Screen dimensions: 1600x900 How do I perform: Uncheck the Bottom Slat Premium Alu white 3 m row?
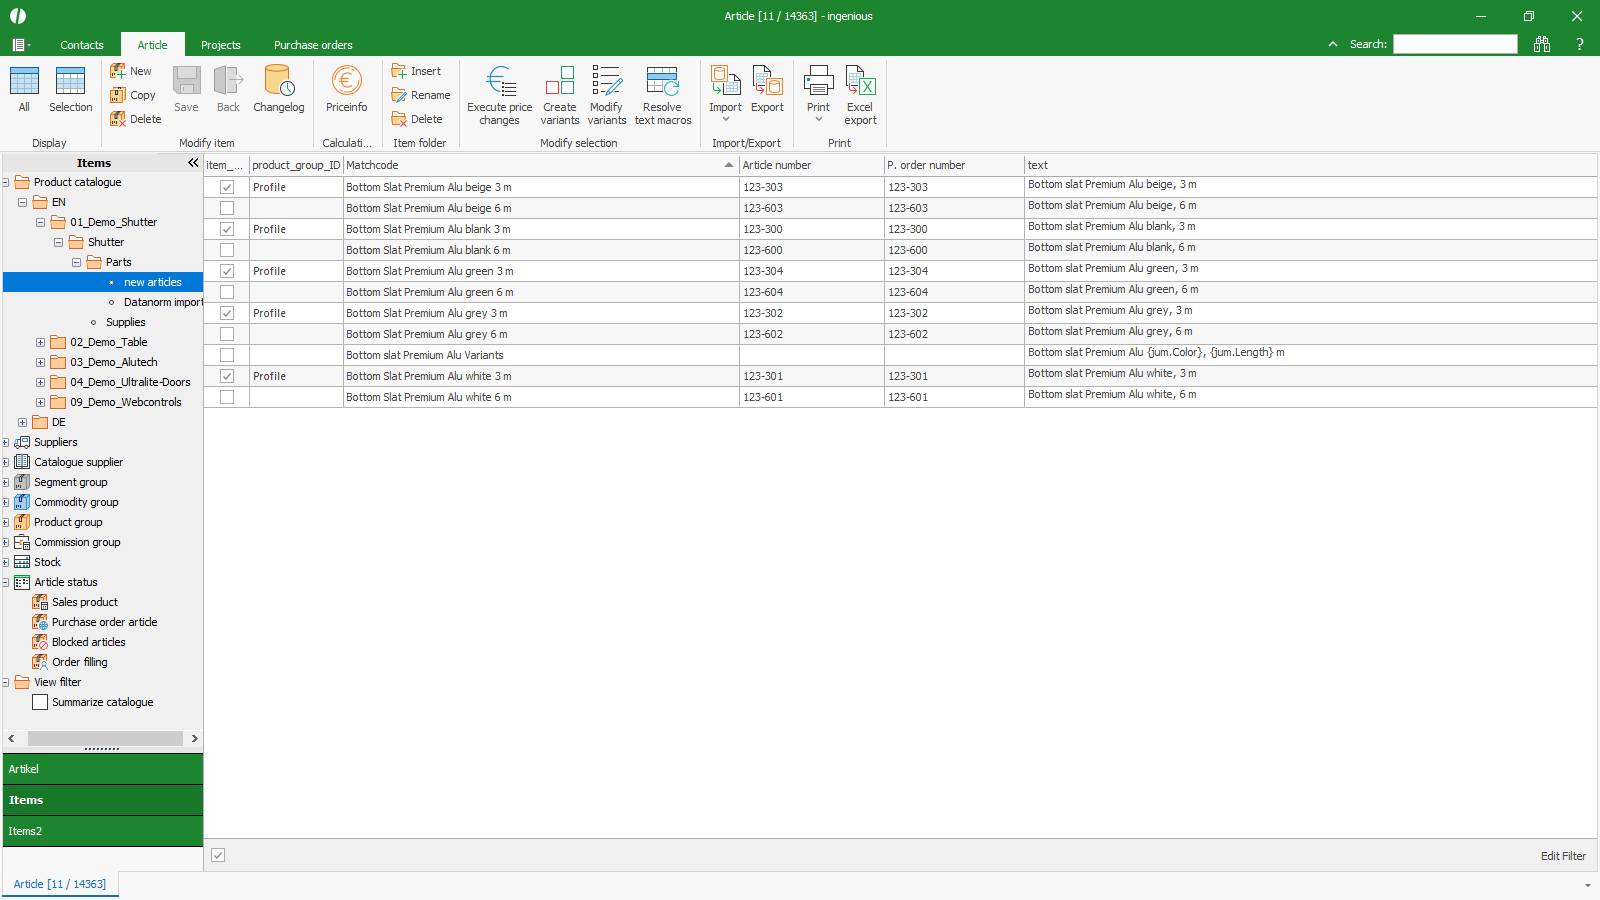[x=227, y=376]
